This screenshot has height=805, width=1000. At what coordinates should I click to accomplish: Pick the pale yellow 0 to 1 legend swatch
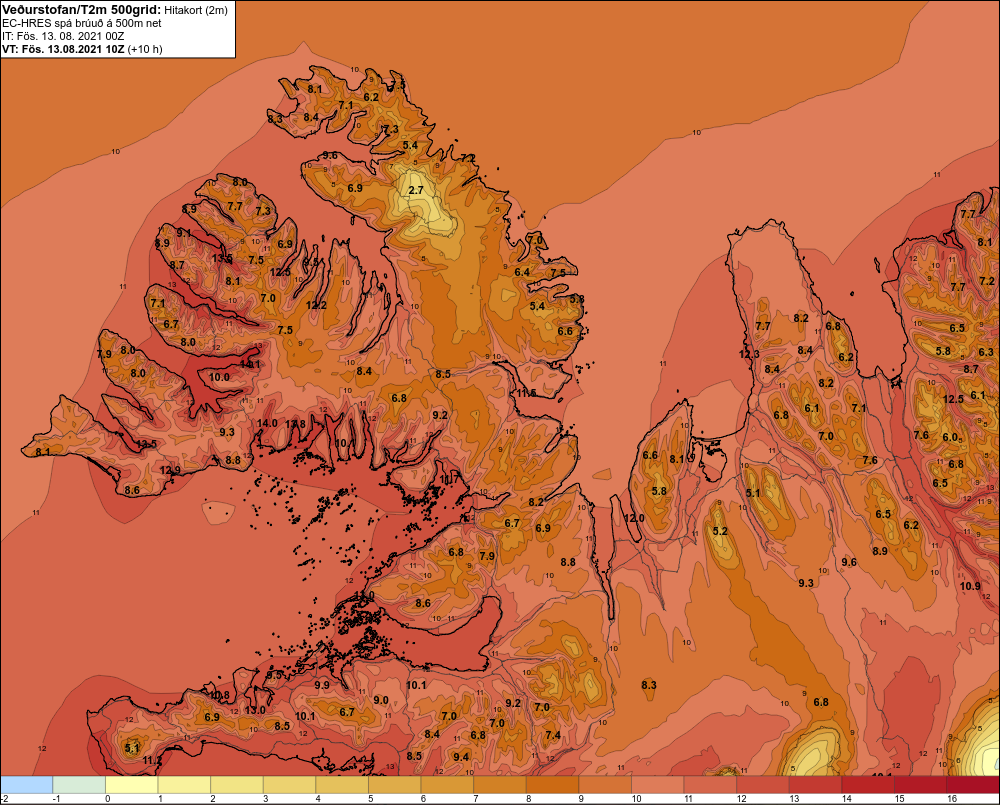(x=132, y=784)
